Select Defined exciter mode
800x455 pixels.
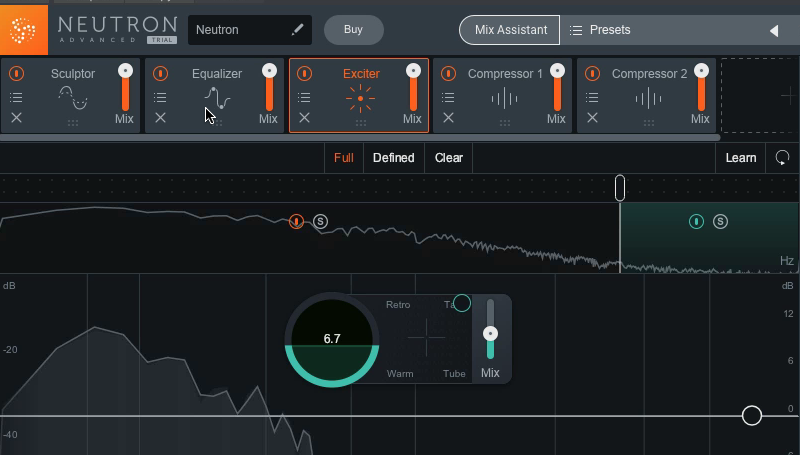click(x=393, y=158)
